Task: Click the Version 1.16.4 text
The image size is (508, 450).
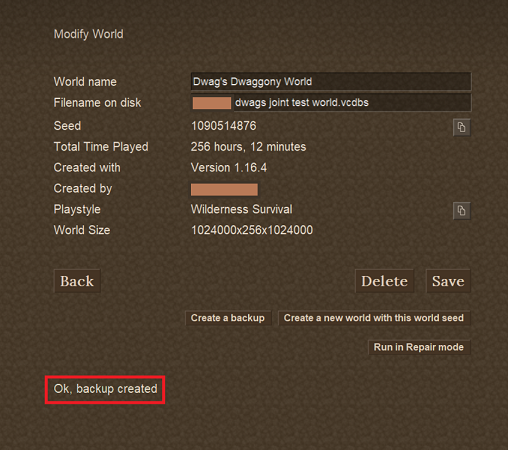Action: coord(229,168)
